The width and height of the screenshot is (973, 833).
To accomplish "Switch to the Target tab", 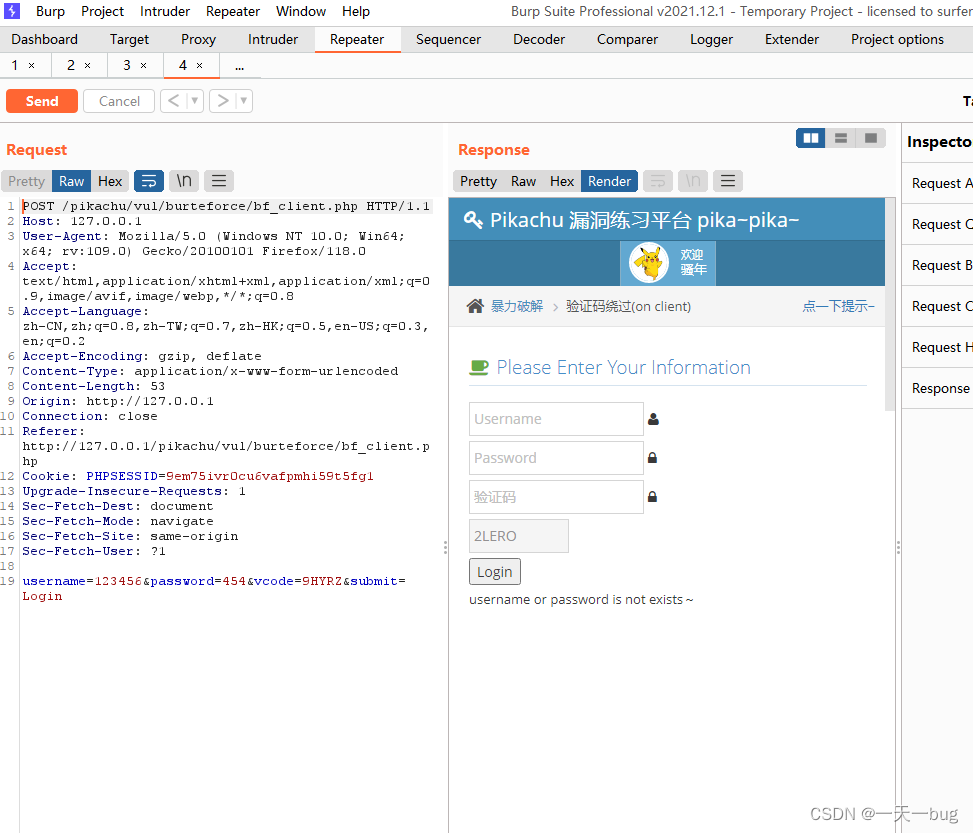I will pyautogui.click(x=129, y=40).
